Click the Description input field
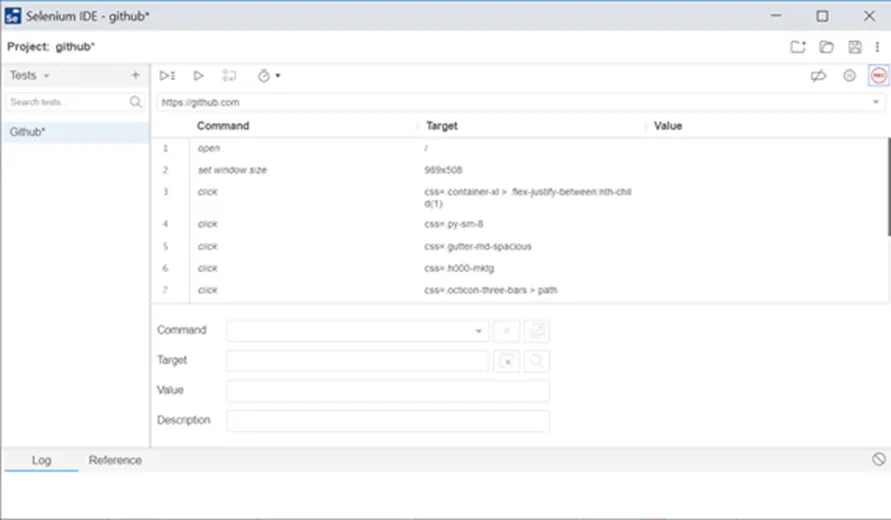 click(388, 421)
